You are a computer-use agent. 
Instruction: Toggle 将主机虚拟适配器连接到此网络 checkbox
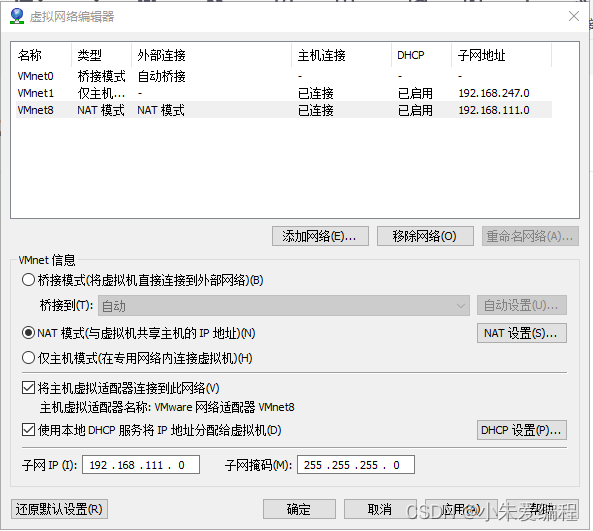(28, 388)
